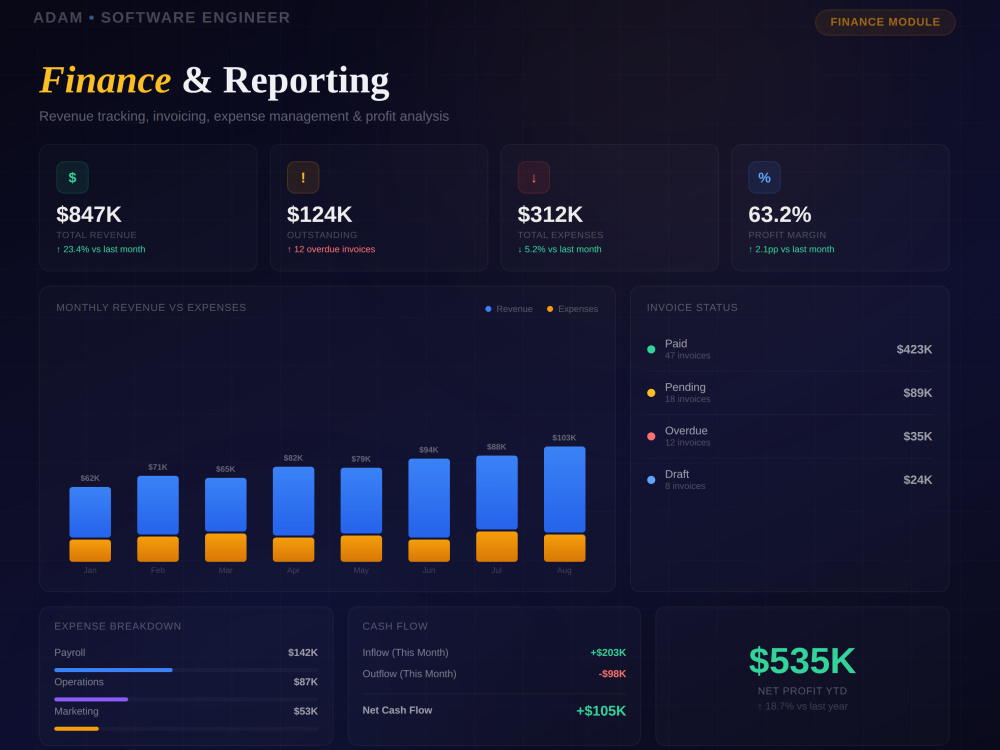Click the Inflow +$203K value
The width and height of the screenshot is (1000, 750).
[x=608, y=652]
